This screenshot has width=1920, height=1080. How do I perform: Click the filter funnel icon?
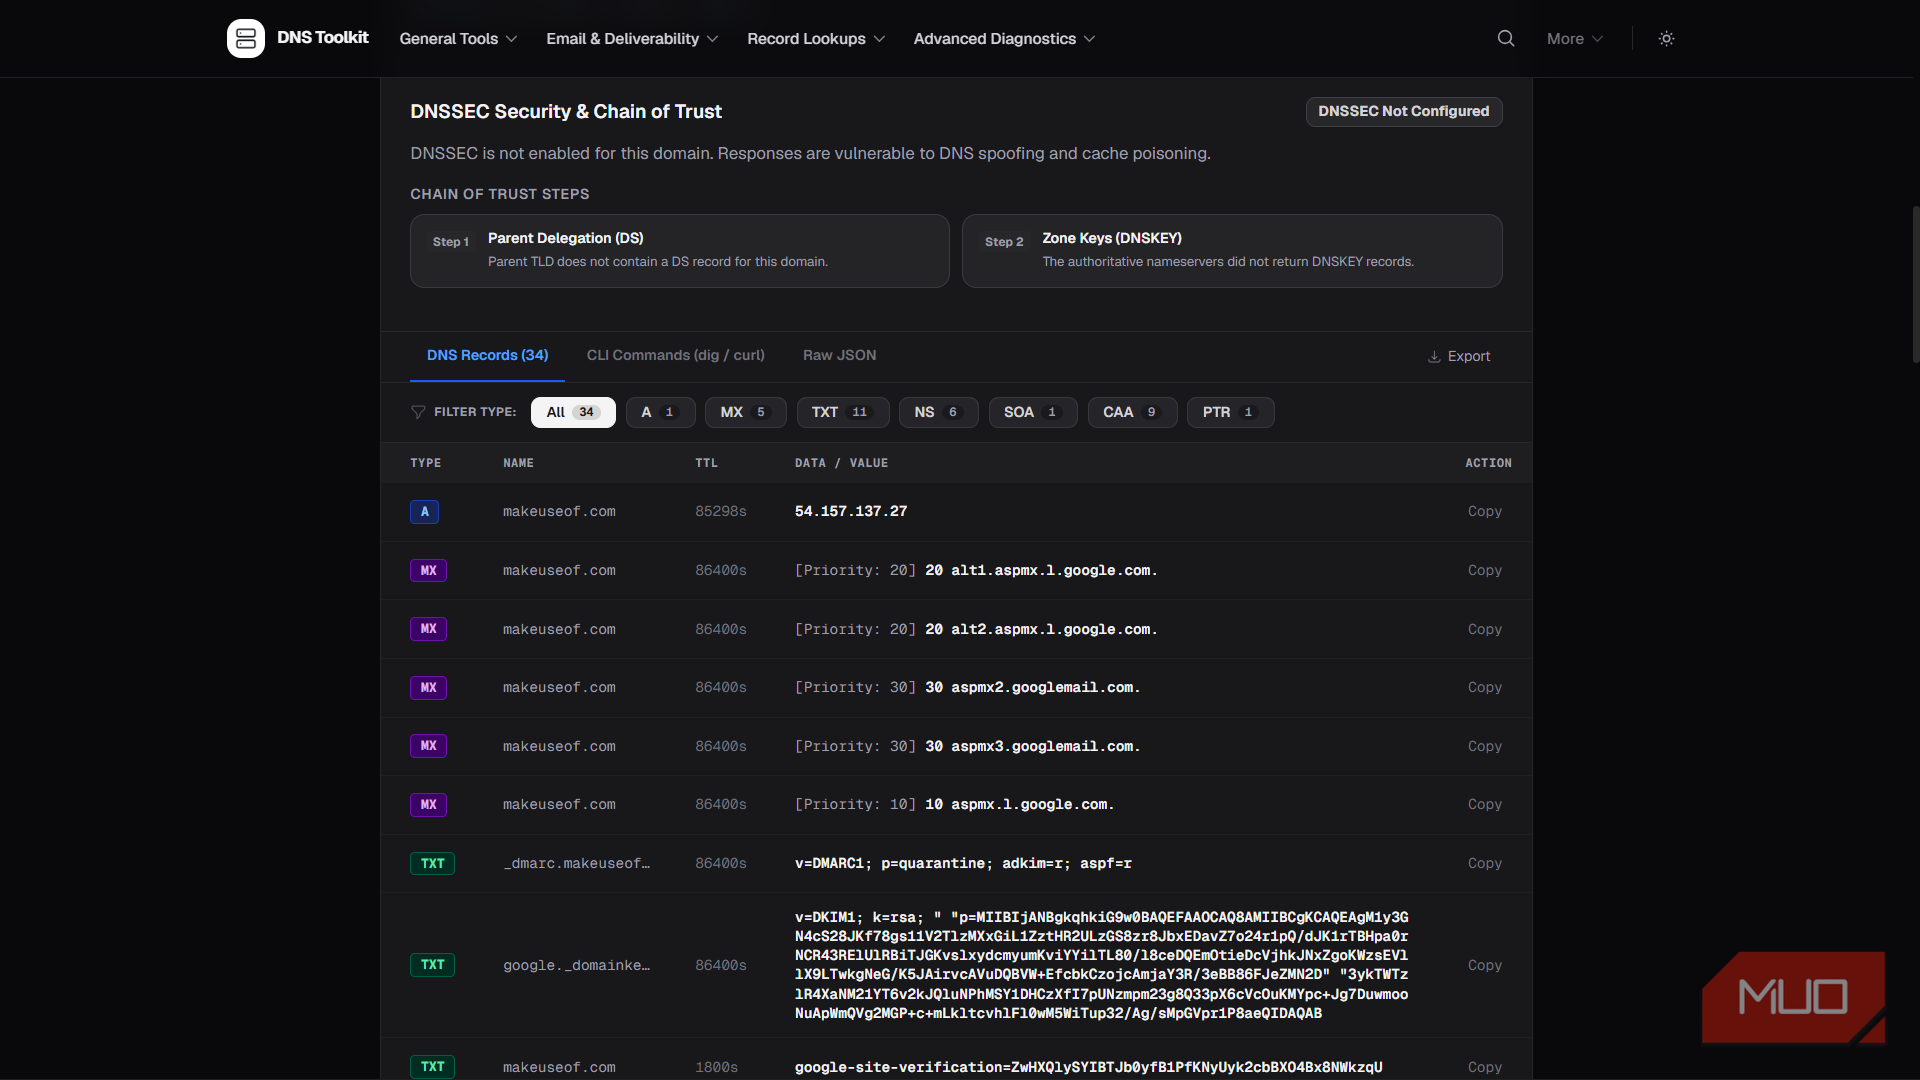[x=418, y=412]
